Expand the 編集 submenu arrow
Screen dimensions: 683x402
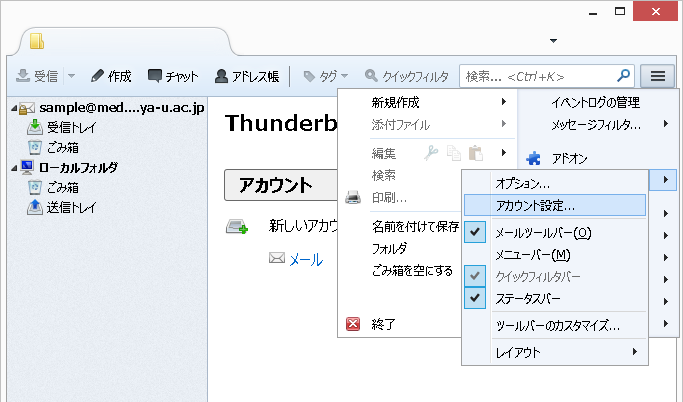(x=504, y=152)
